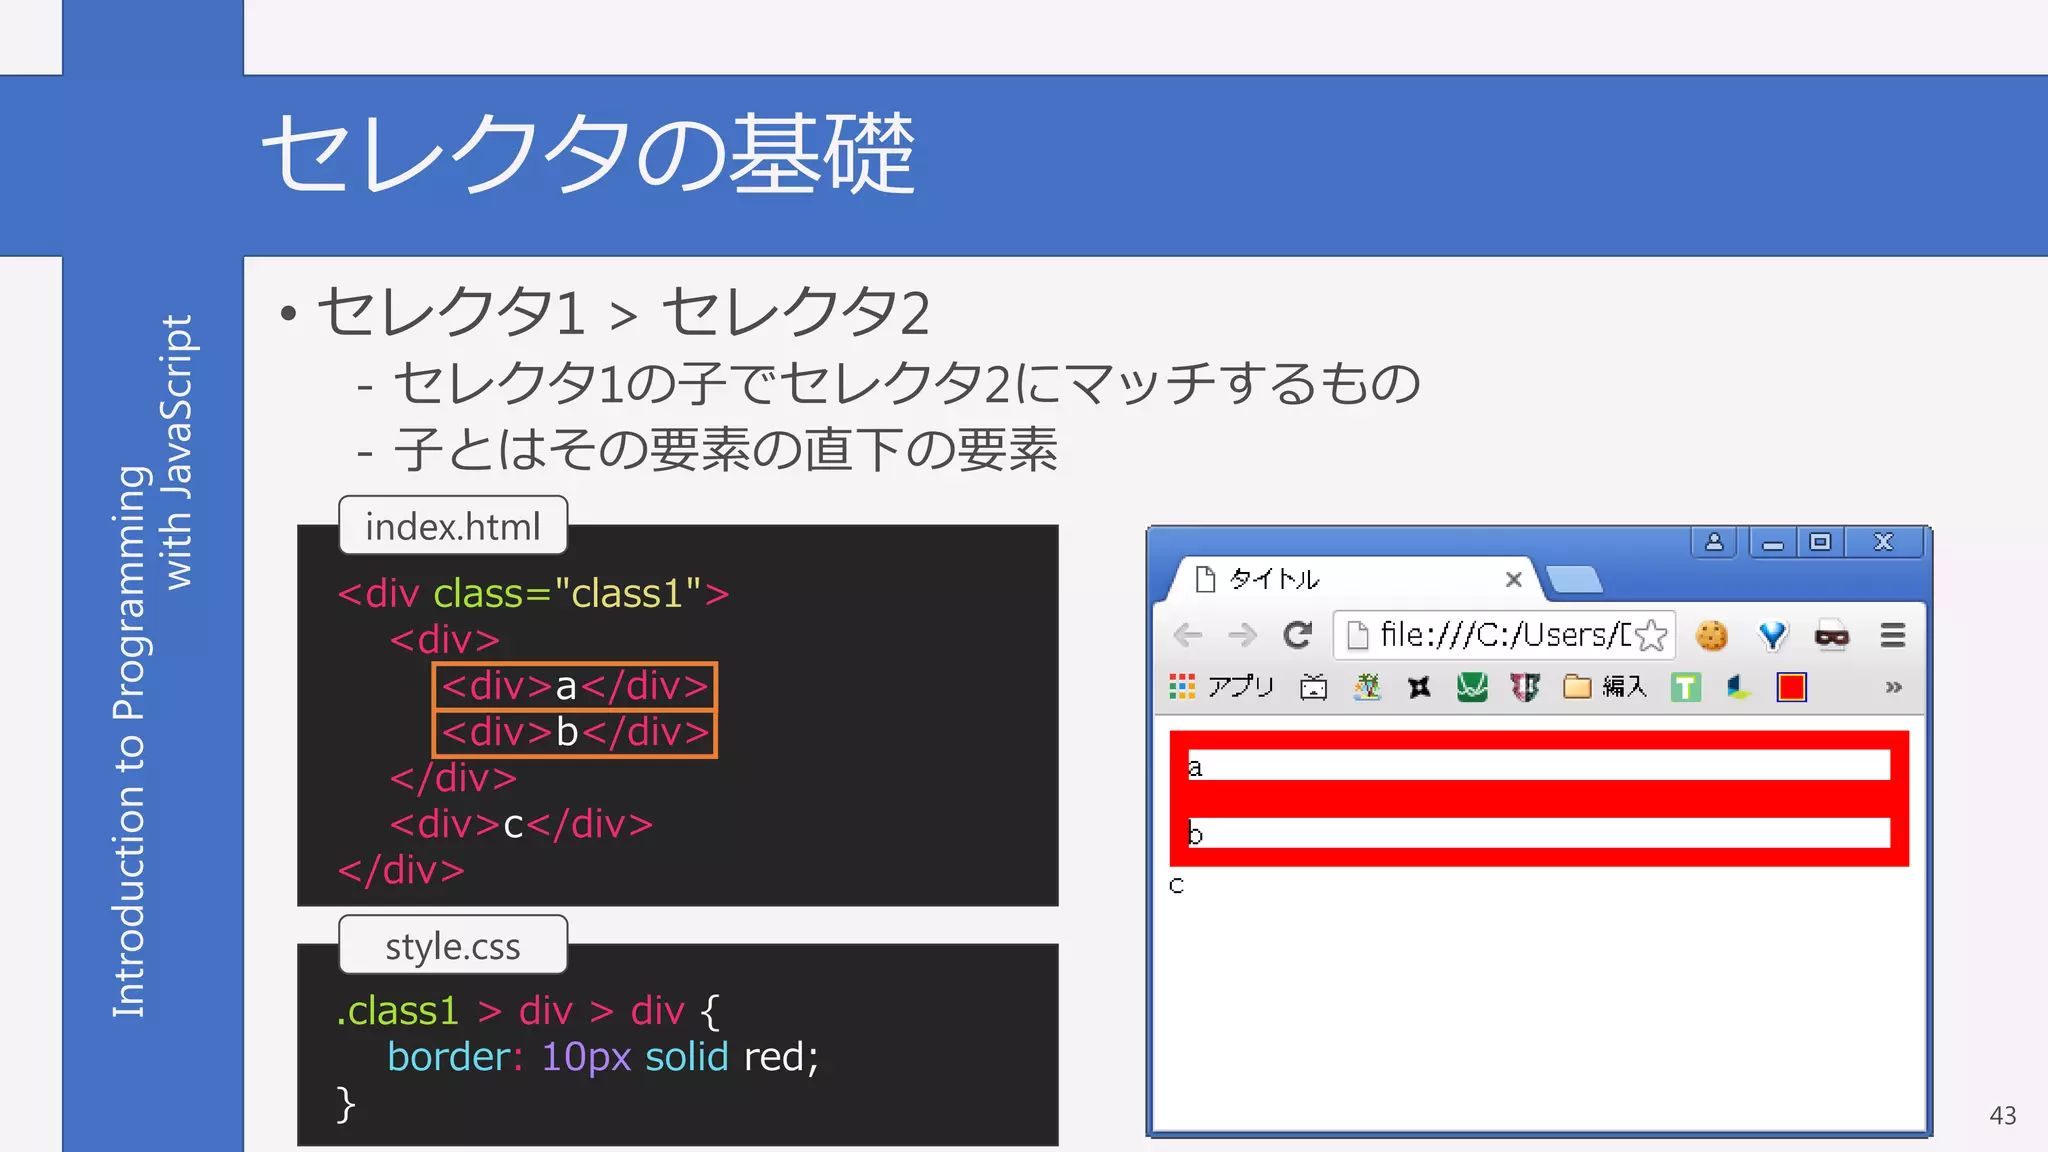Close the Chrome window
The height and width of the screenshot is (1152, 2048).
coord(1884,542)
